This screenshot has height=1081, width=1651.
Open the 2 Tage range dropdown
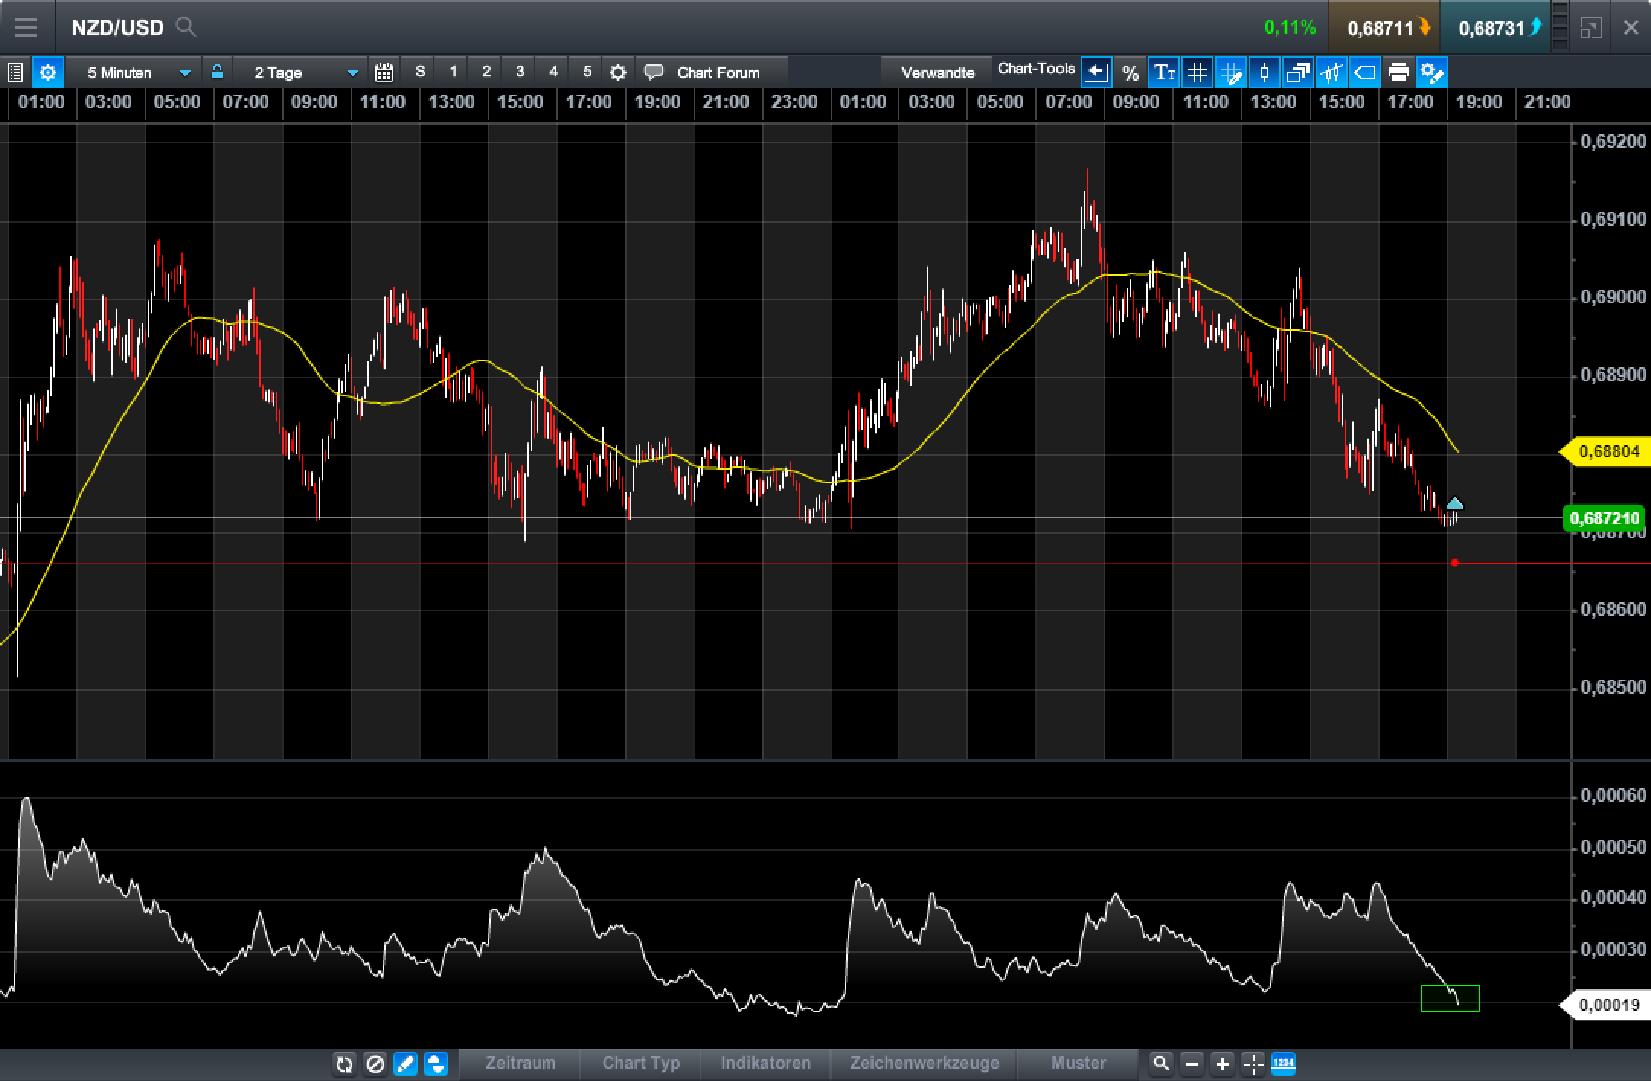tap(300, 71)
